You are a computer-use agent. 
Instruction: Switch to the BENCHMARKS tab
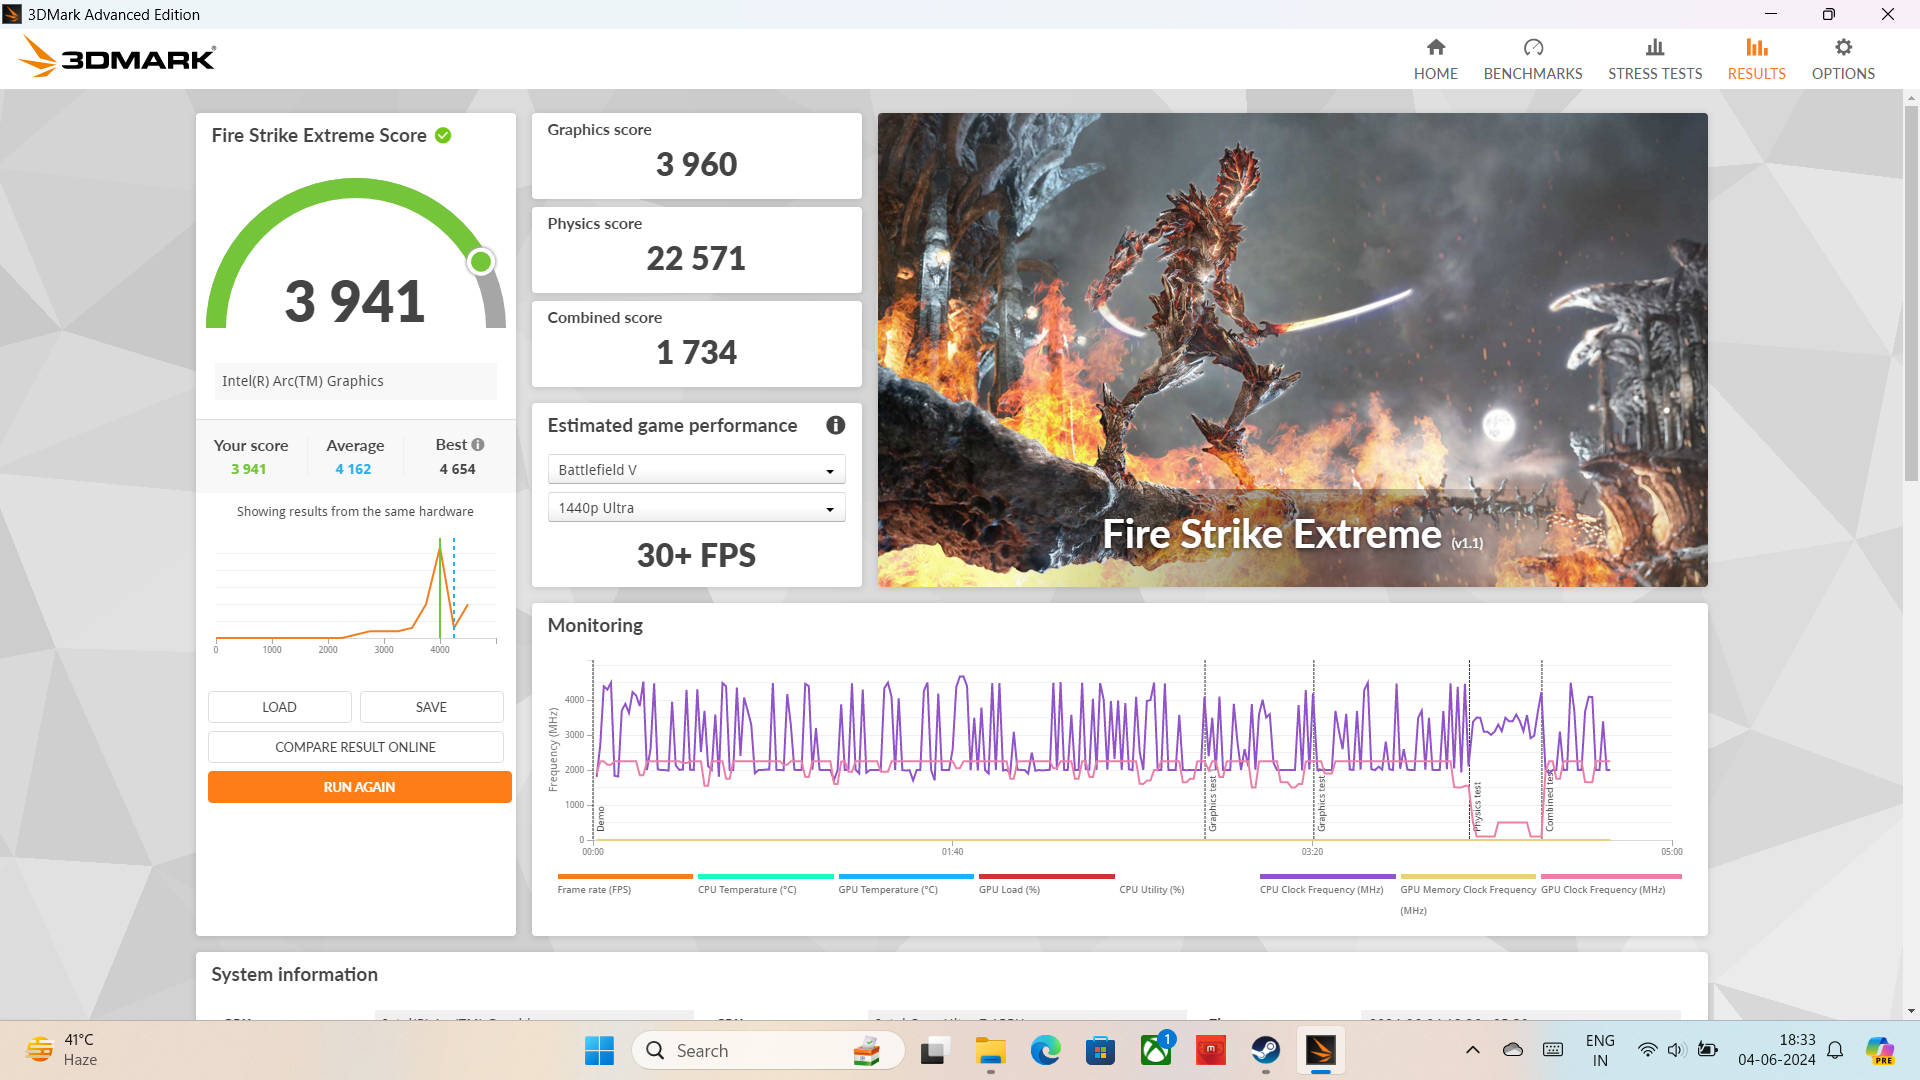[x=1533, y=60]
